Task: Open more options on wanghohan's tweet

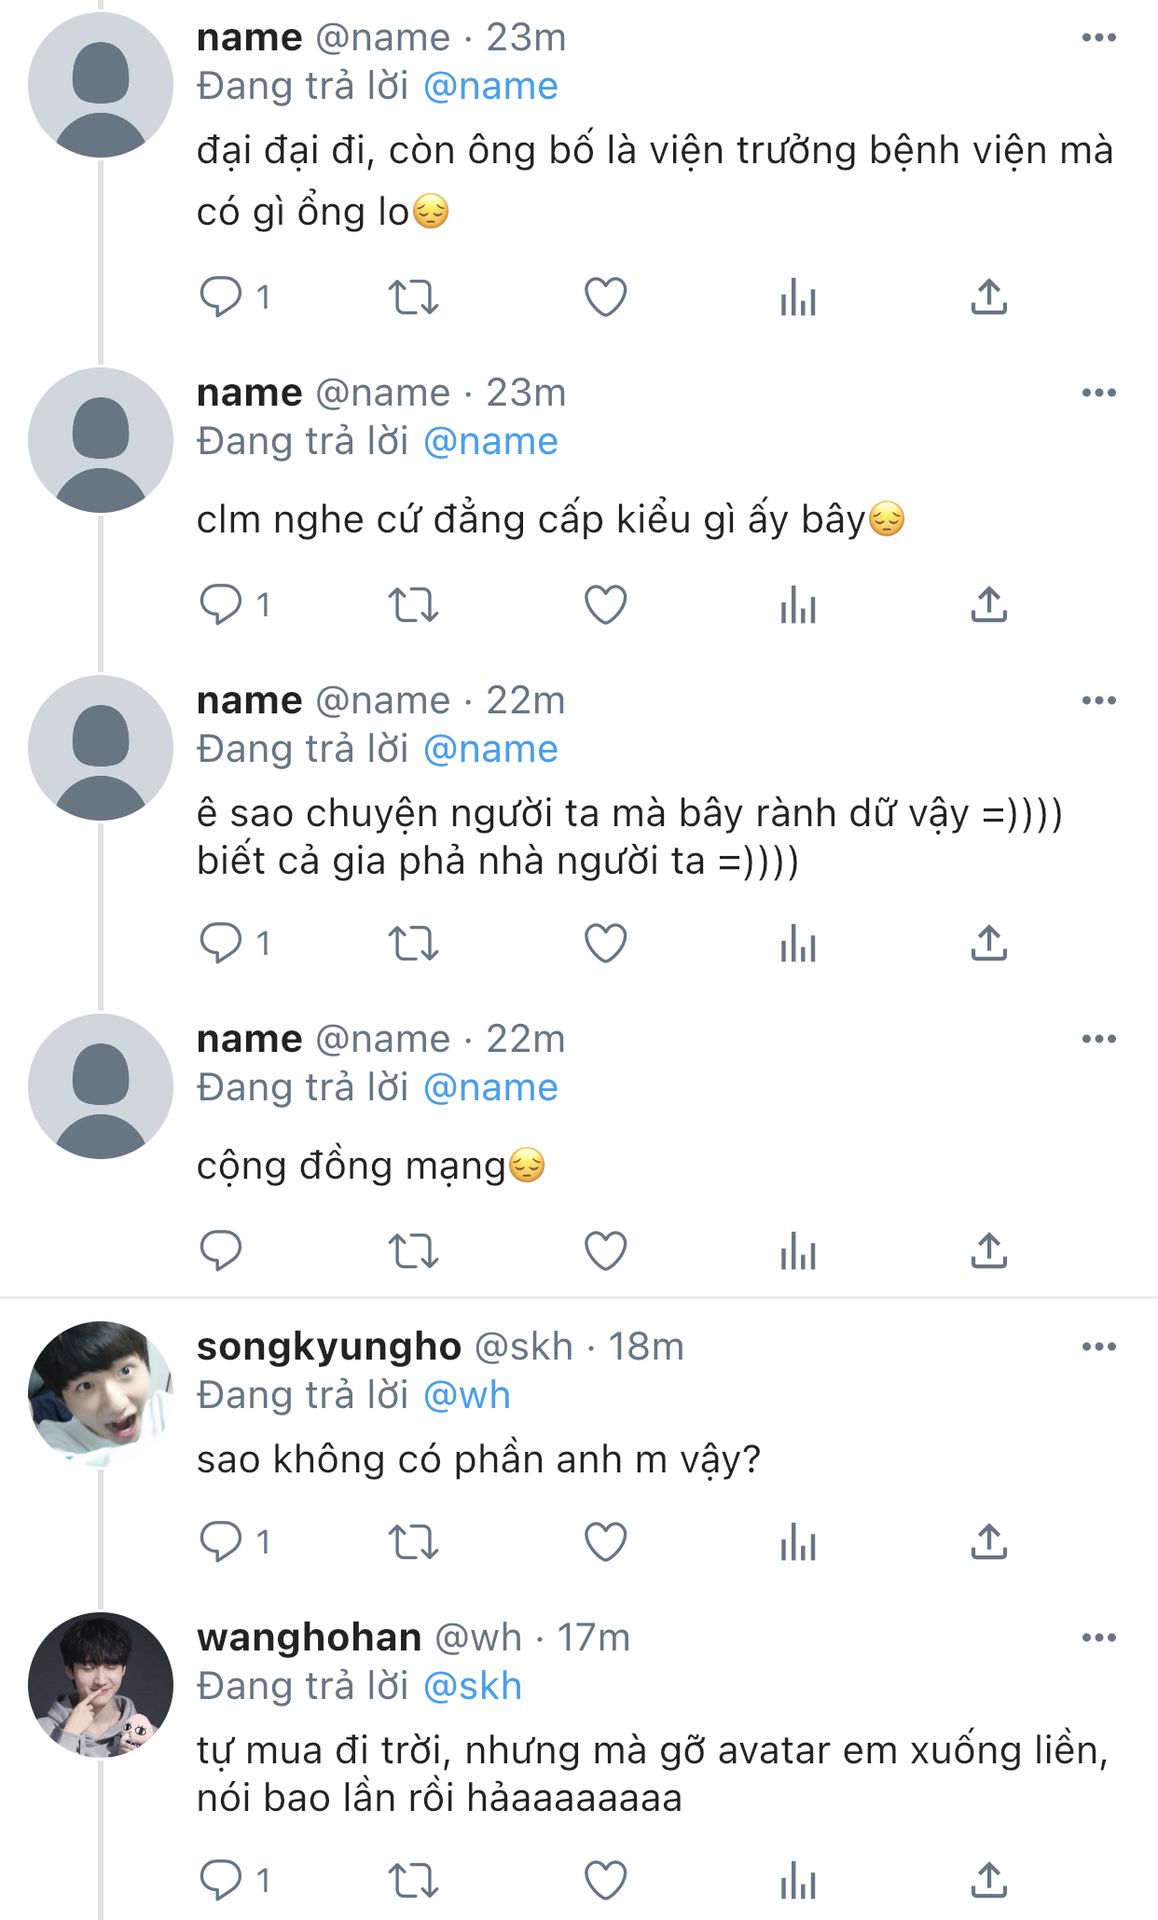Action: click(x=1099, y=1637)
